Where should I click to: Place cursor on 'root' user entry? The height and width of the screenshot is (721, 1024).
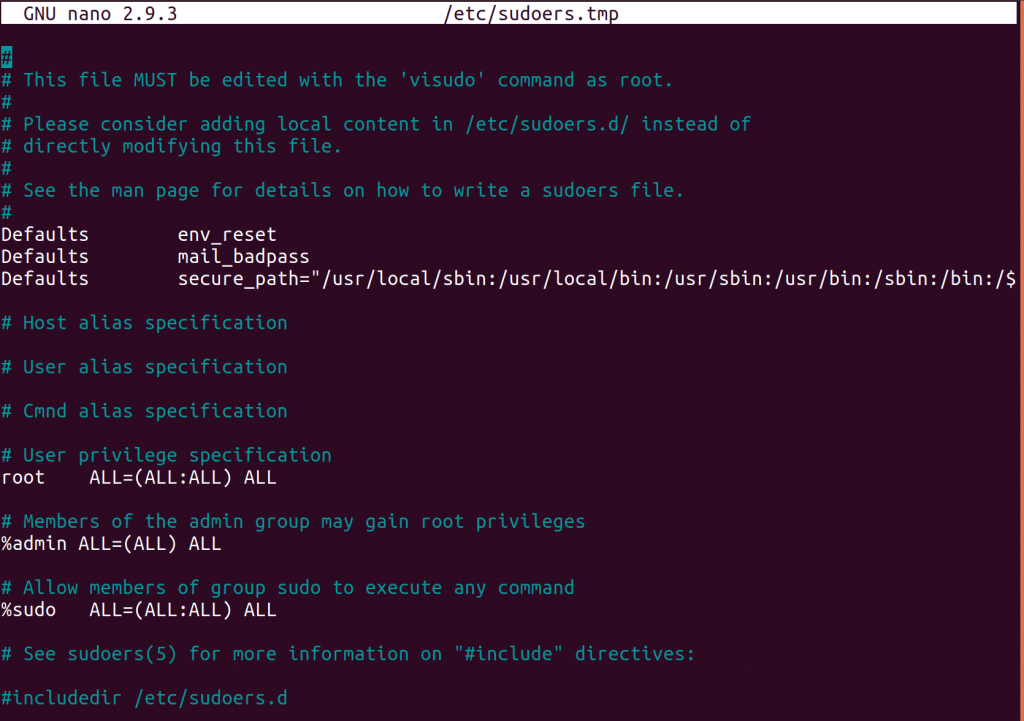click(24, 477)
